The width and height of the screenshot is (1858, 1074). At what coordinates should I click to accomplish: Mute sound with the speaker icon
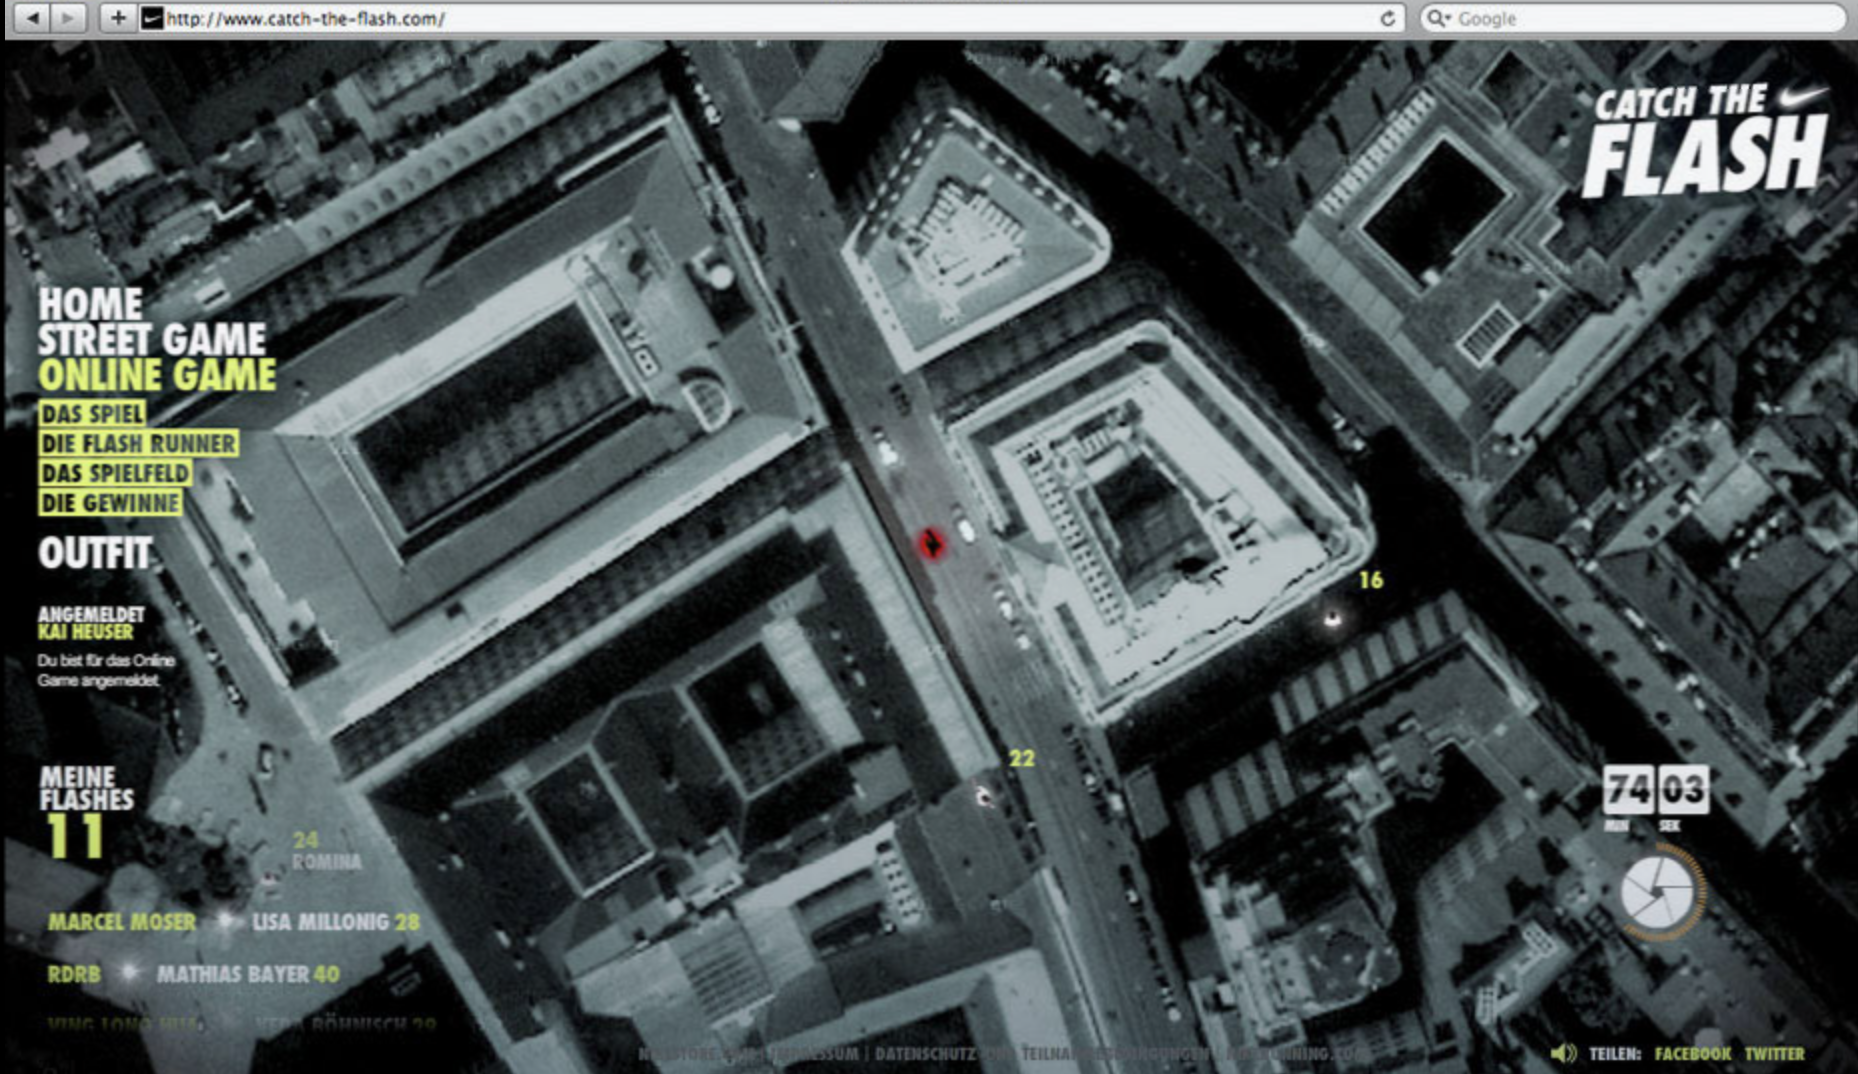tap(1563, 1053)
